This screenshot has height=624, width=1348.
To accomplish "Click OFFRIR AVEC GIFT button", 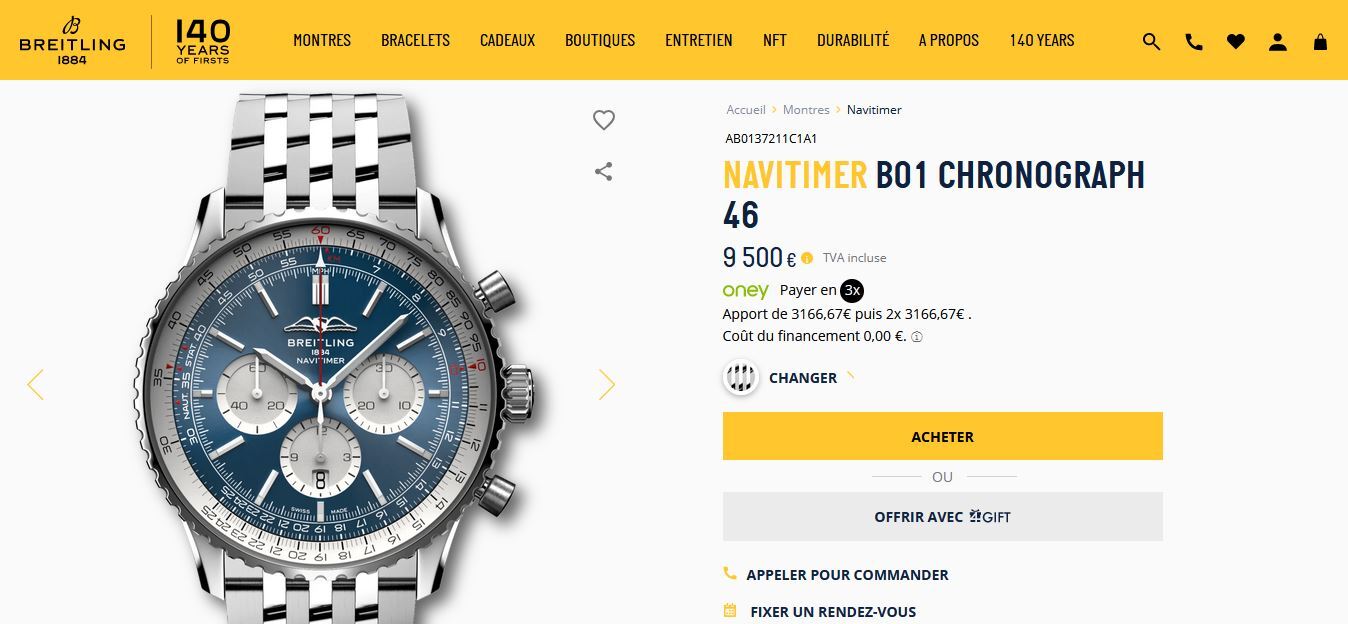I will tap(943, 516).
